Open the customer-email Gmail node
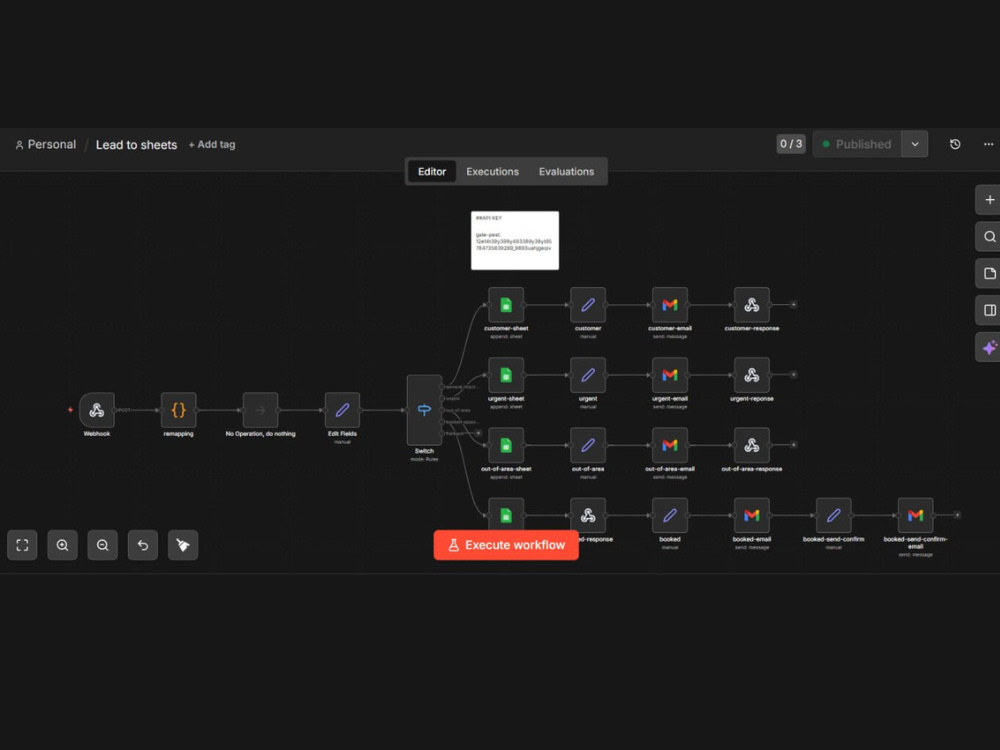 [670, 305]
